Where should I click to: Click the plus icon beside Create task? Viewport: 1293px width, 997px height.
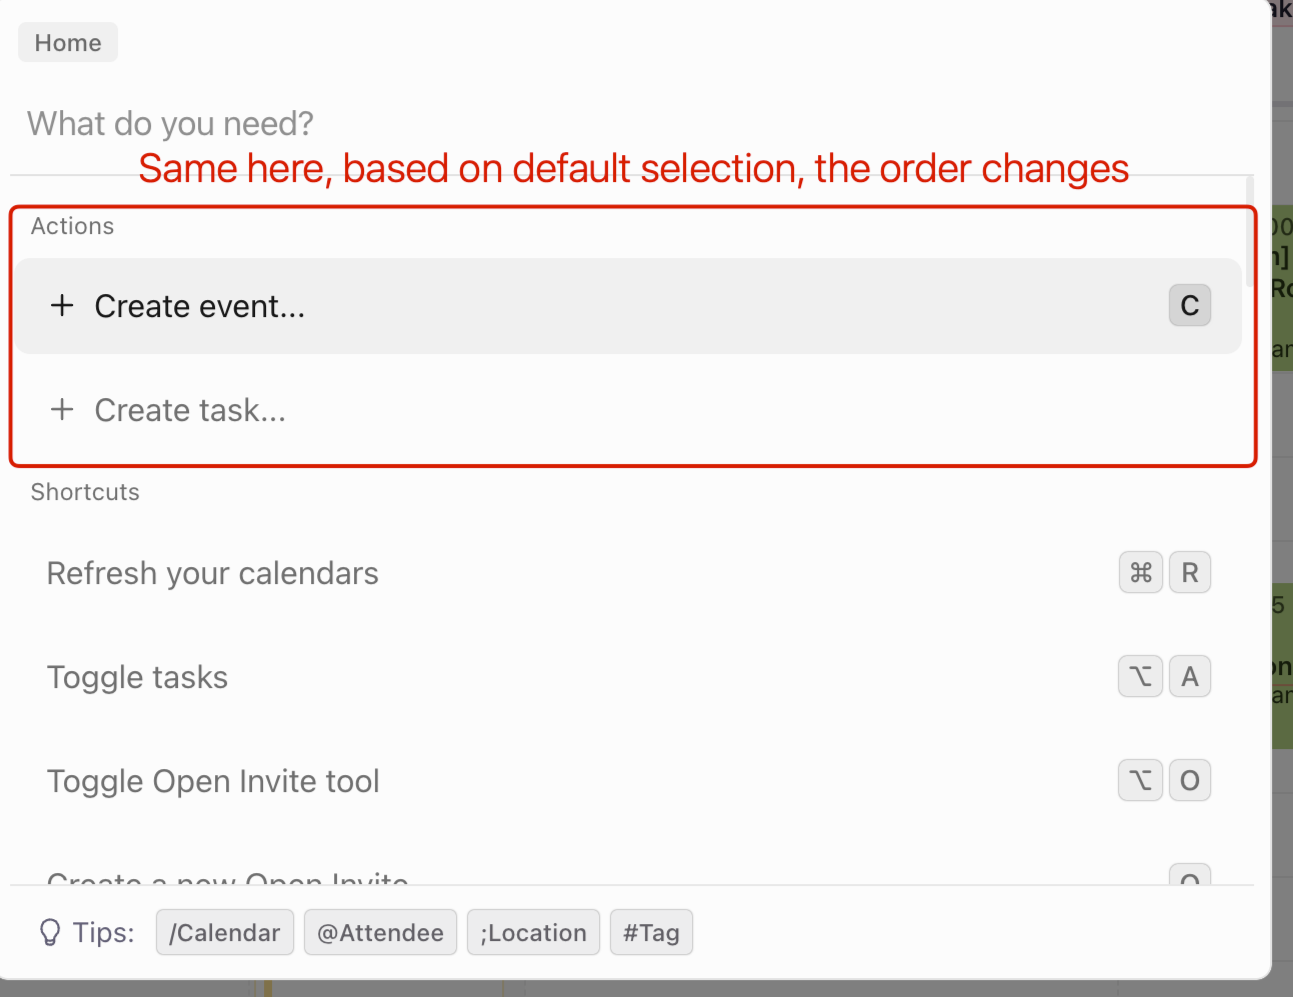62,409
